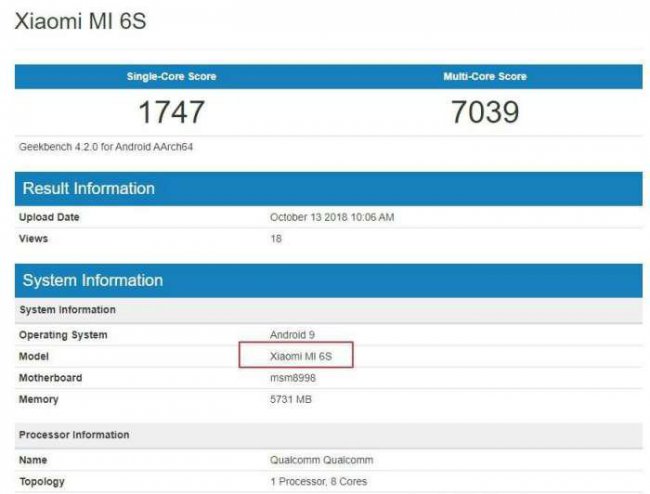Click the Processor Information subheader
This screenshot has height=494, width=650.
329,435
